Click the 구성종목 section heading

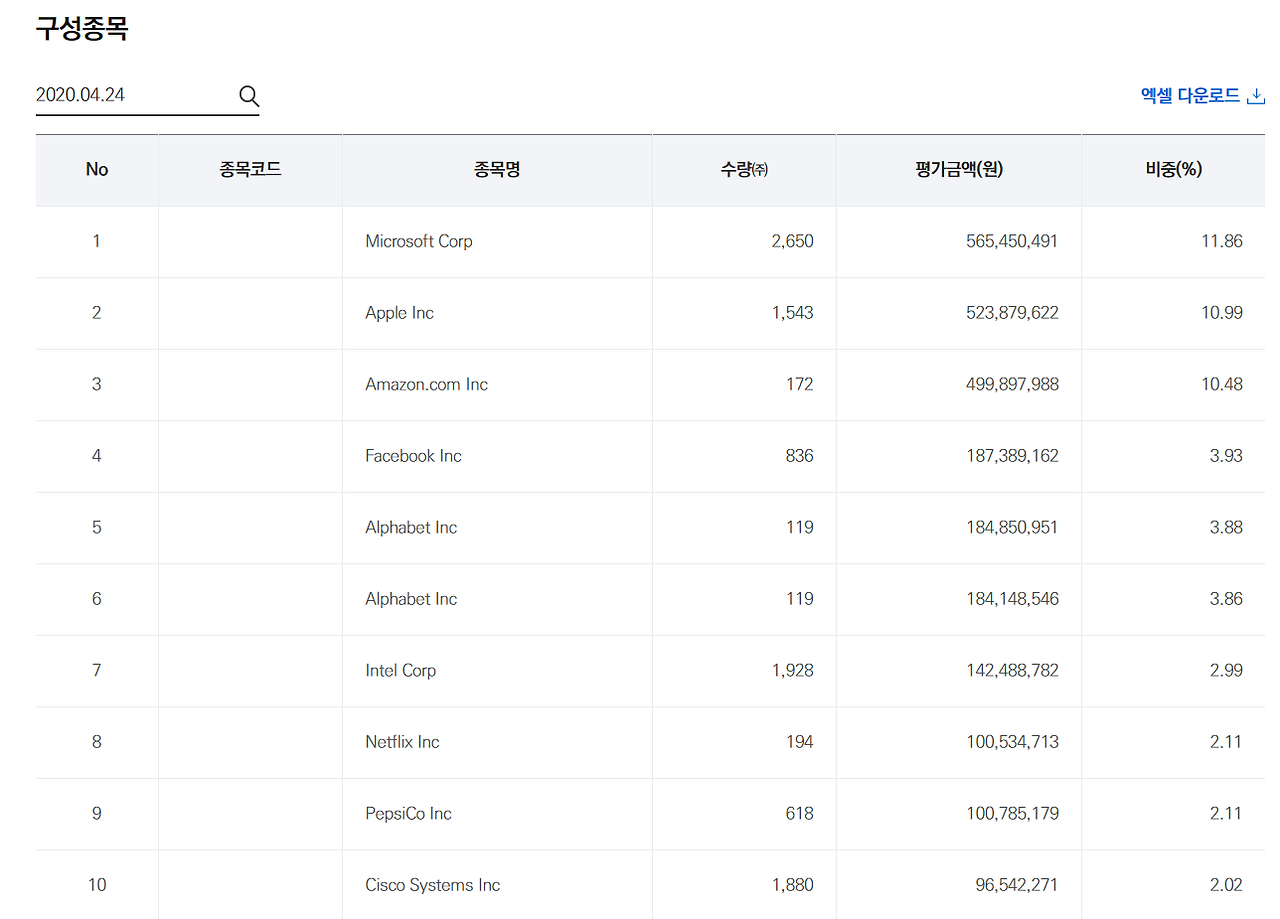pyautogui.click(x=82, y=28)
